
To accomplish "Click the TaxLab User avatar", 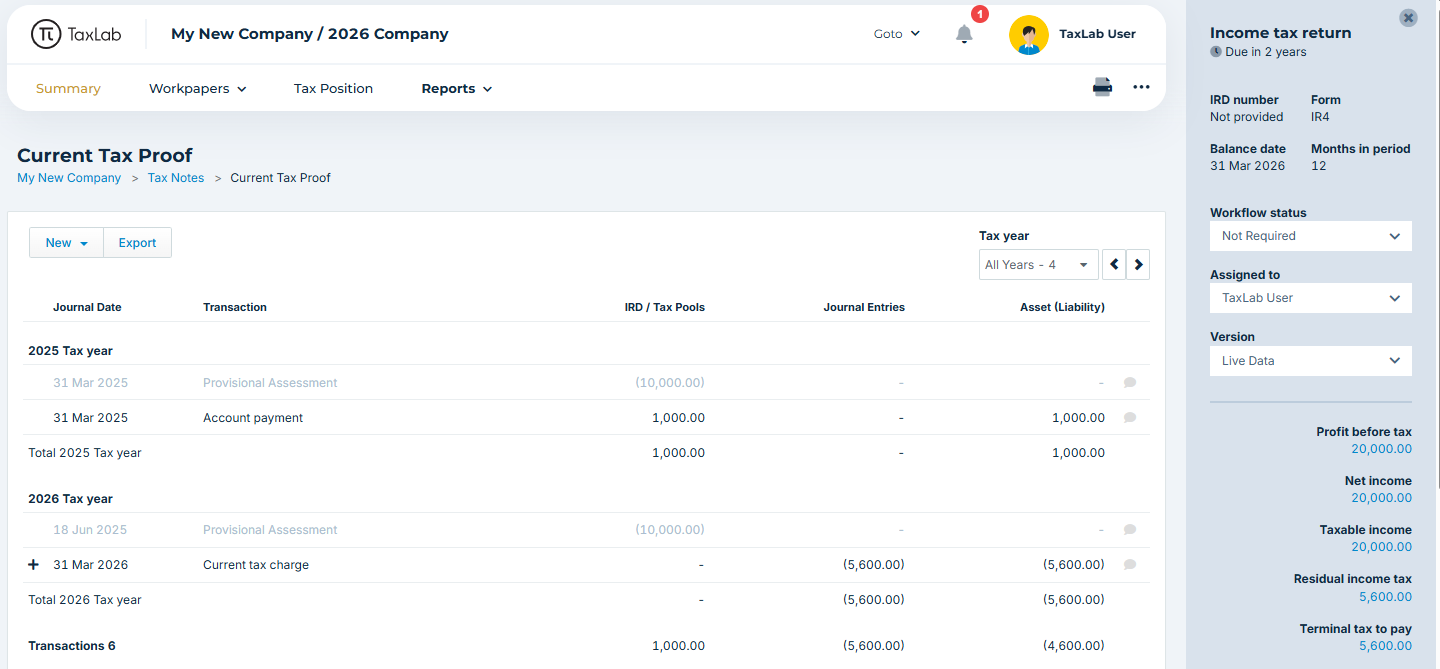I will coord(1028,34).
